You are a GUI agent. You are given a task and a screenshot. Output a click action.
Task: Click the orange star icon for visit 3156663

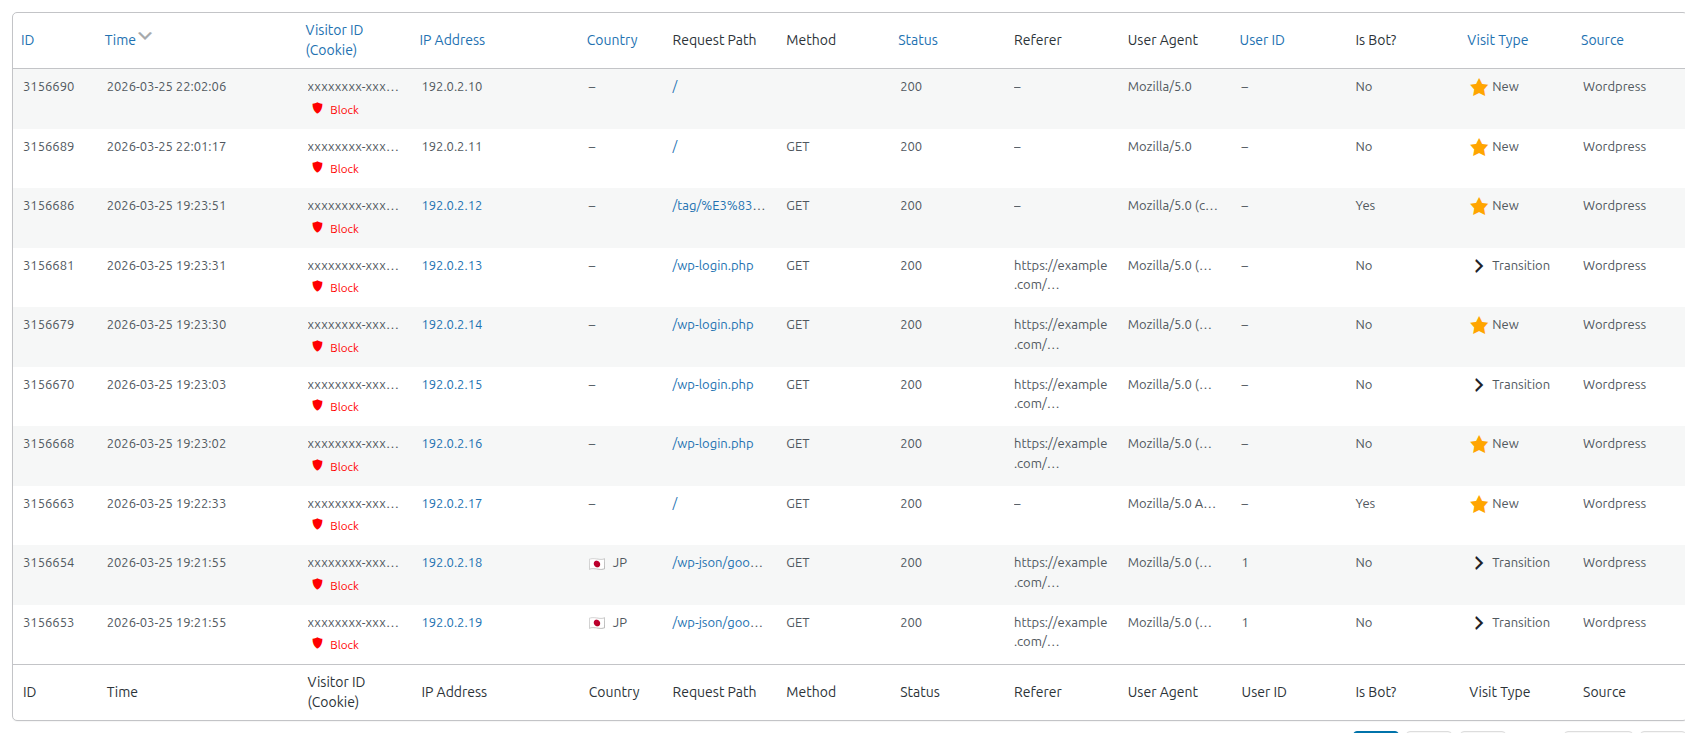tap(1479, 504)
